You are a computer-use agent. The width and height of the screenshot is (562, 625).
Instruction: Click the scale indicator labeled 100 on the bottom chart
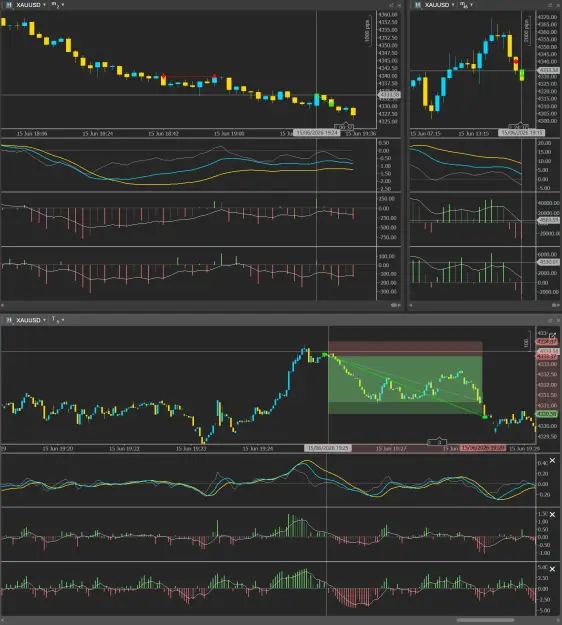click(526, 342)
